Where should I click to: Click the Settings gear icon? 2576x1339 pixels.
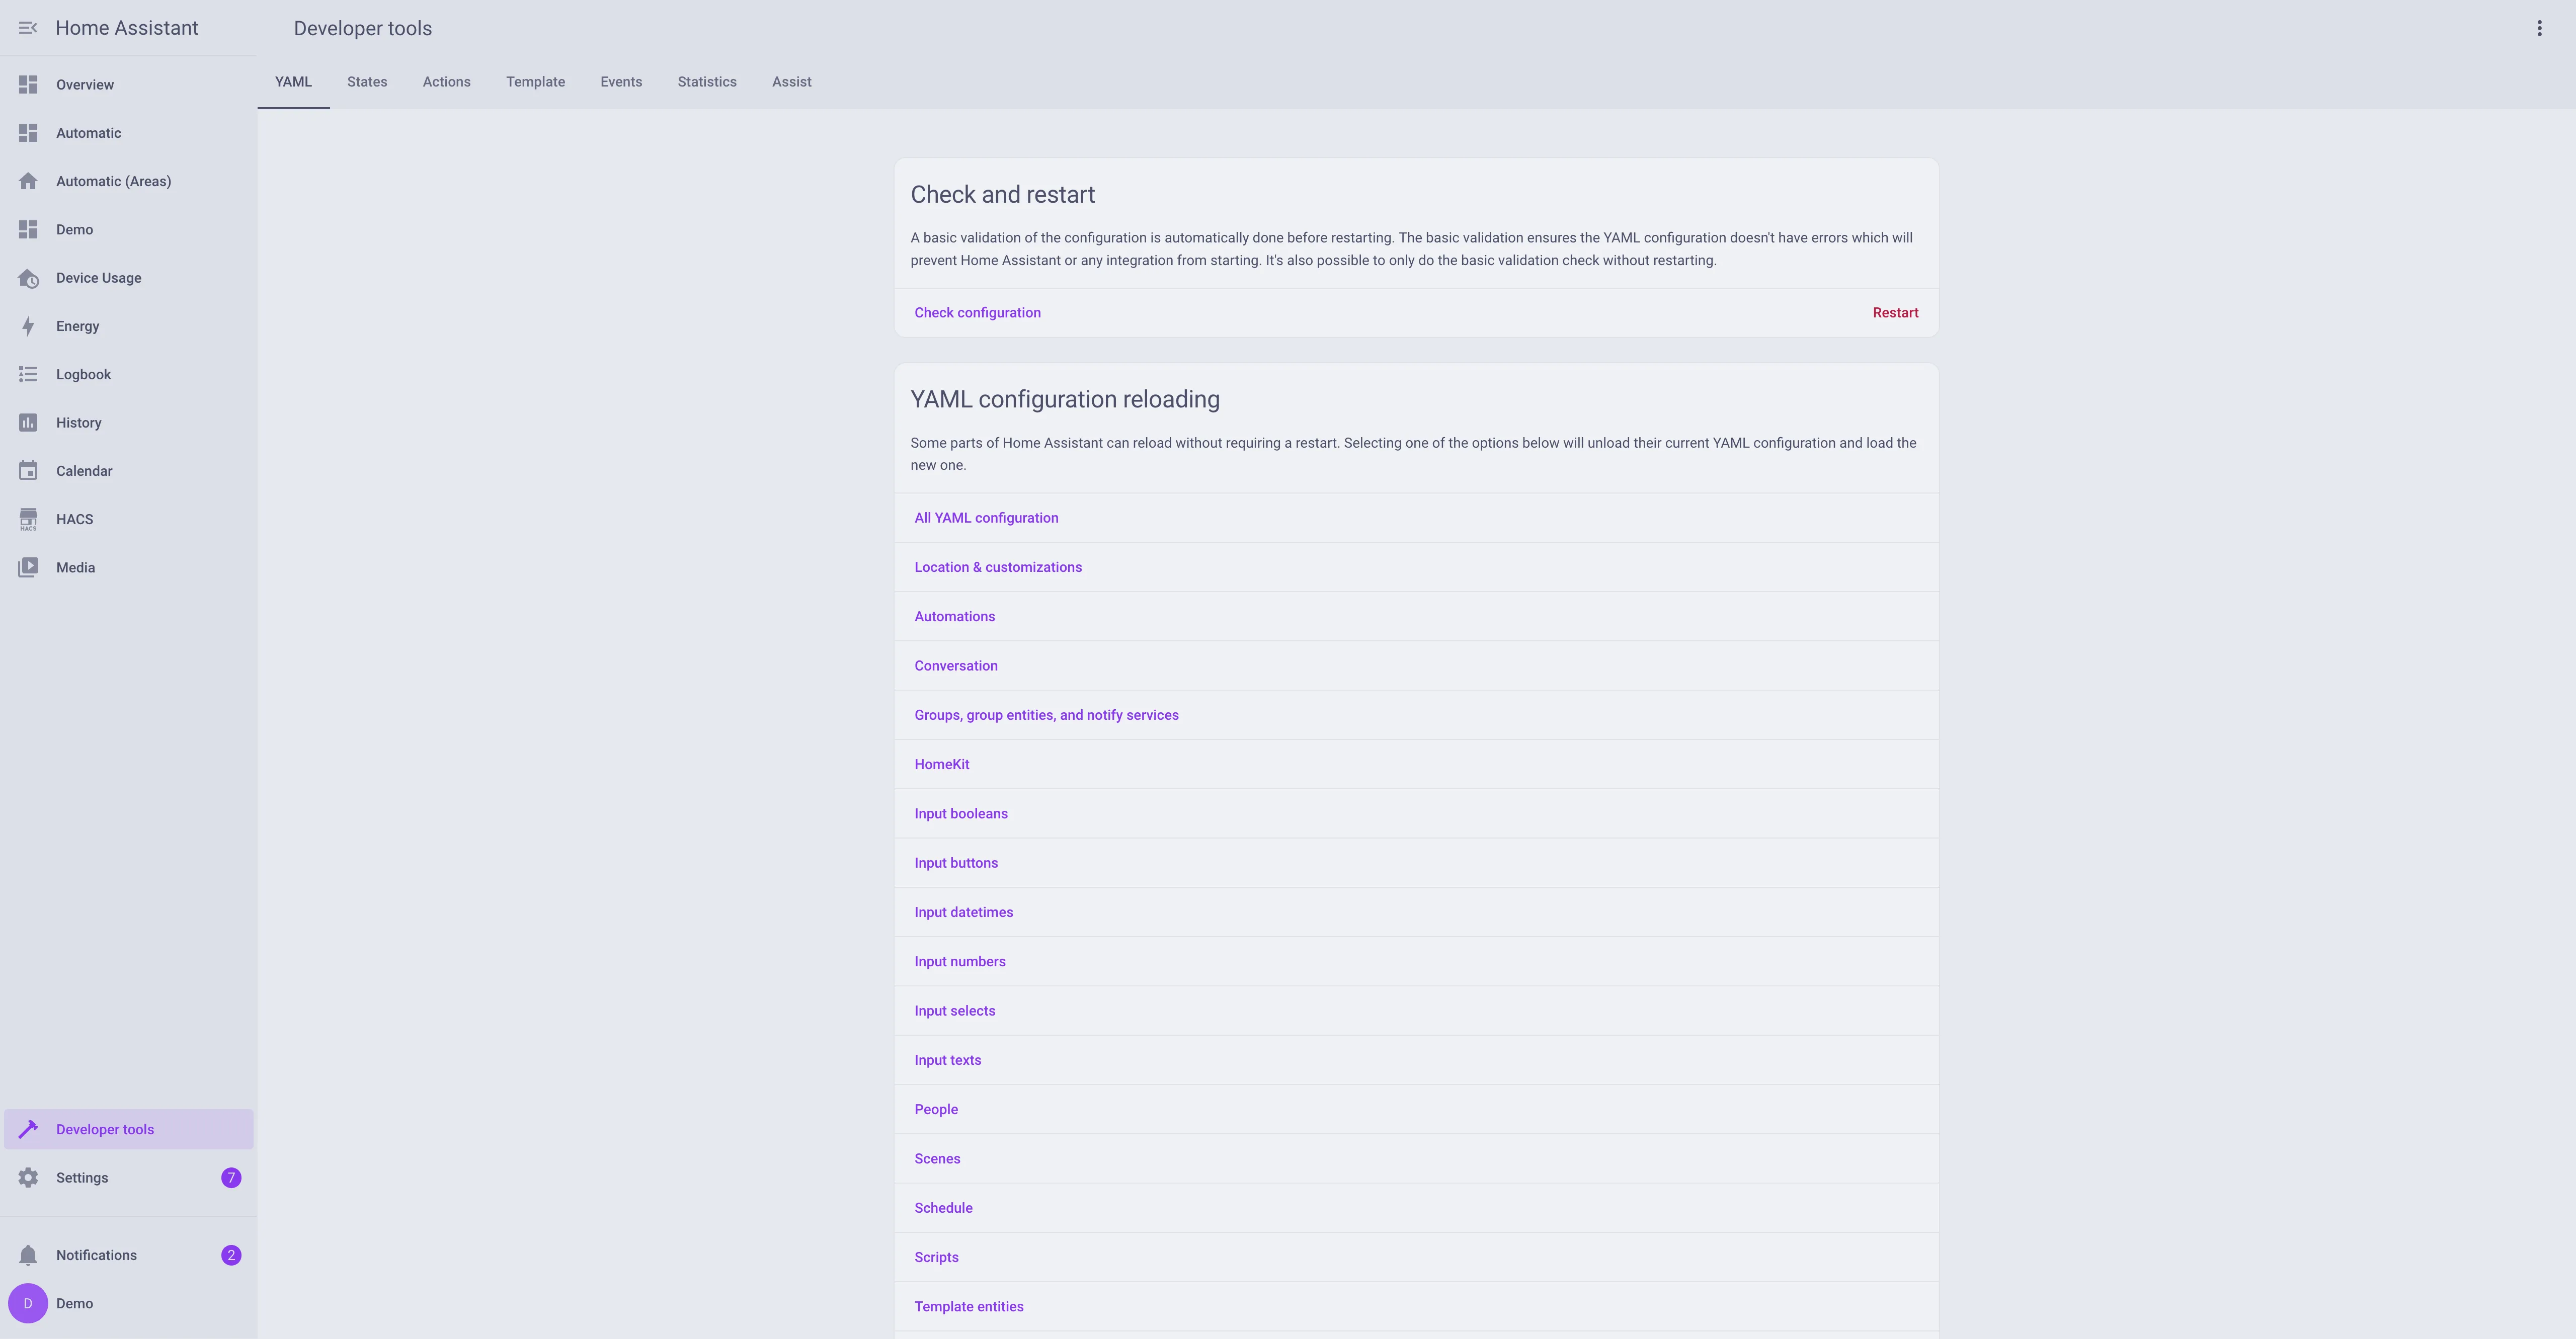pos(28,1178)
